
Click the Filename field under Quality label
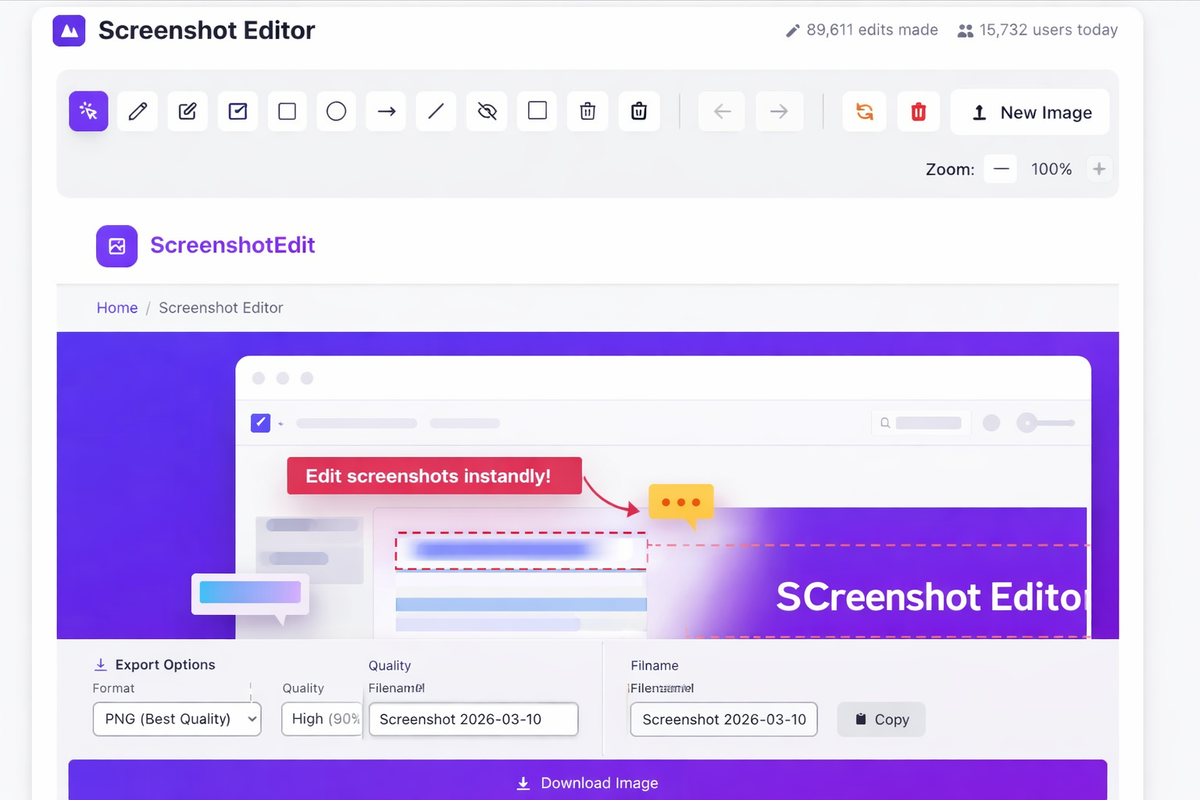click(x=474, y=719)
